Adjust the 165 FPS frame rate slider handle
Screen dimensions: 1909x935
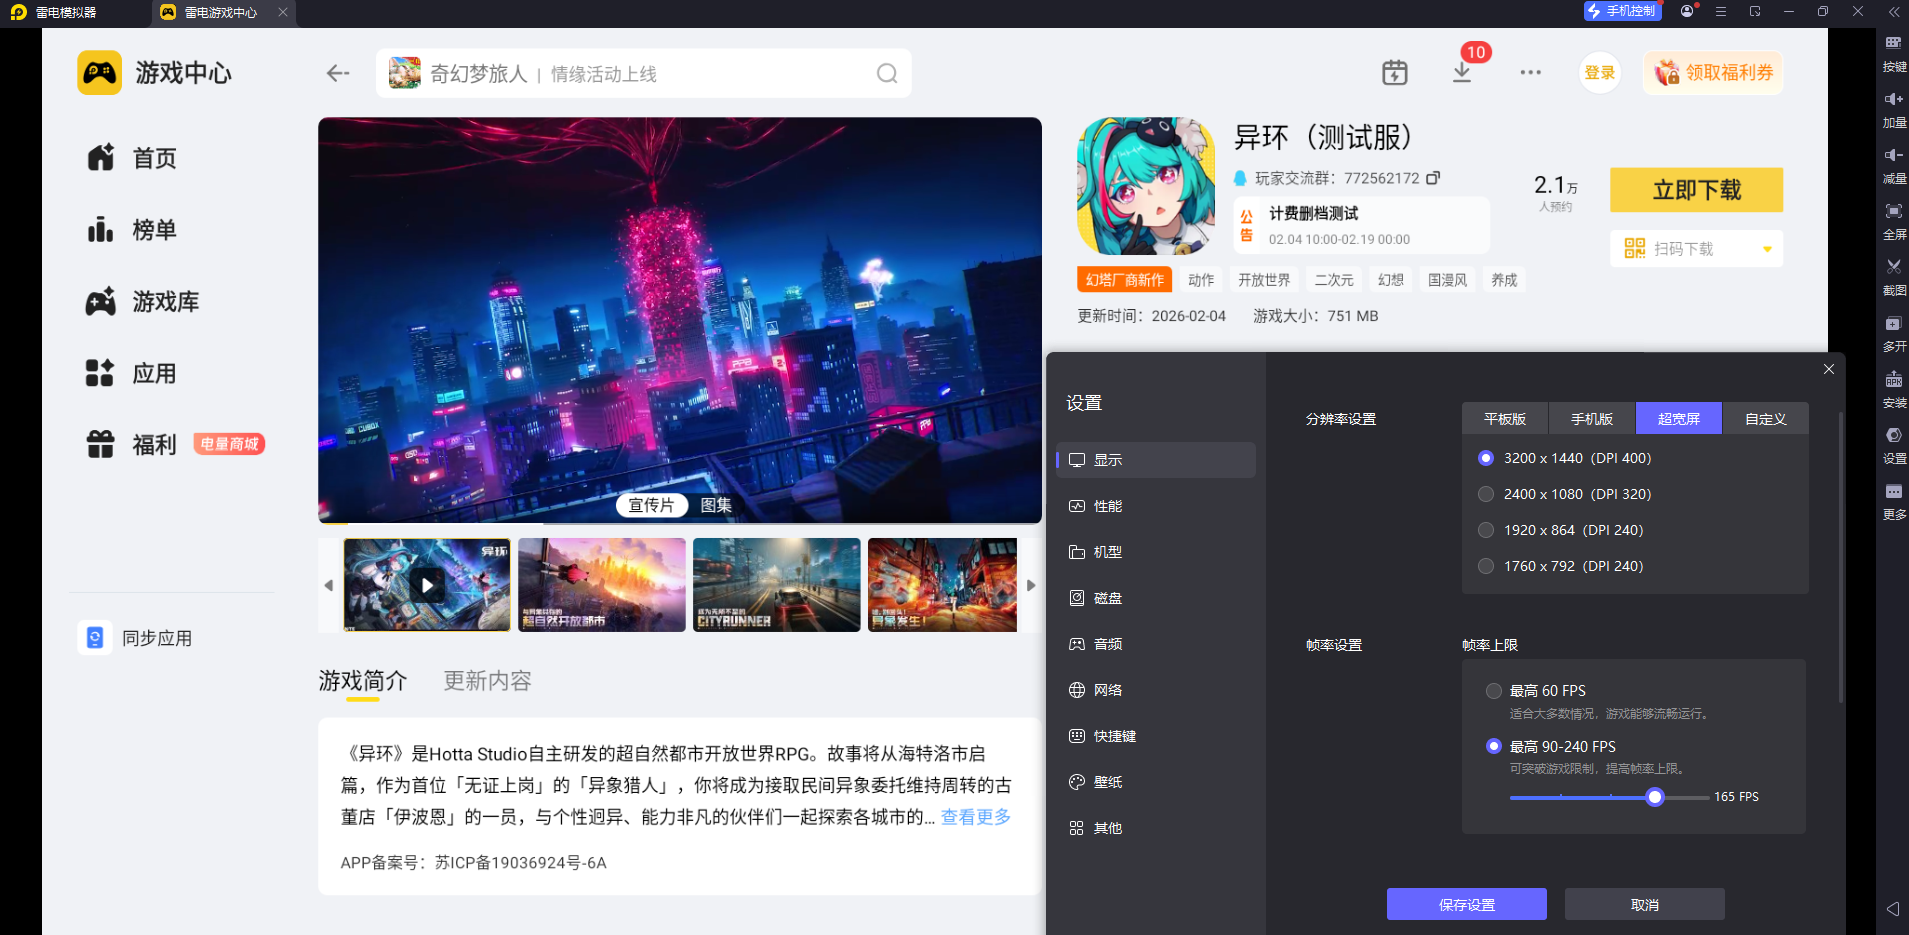(x=1655, y=797)
